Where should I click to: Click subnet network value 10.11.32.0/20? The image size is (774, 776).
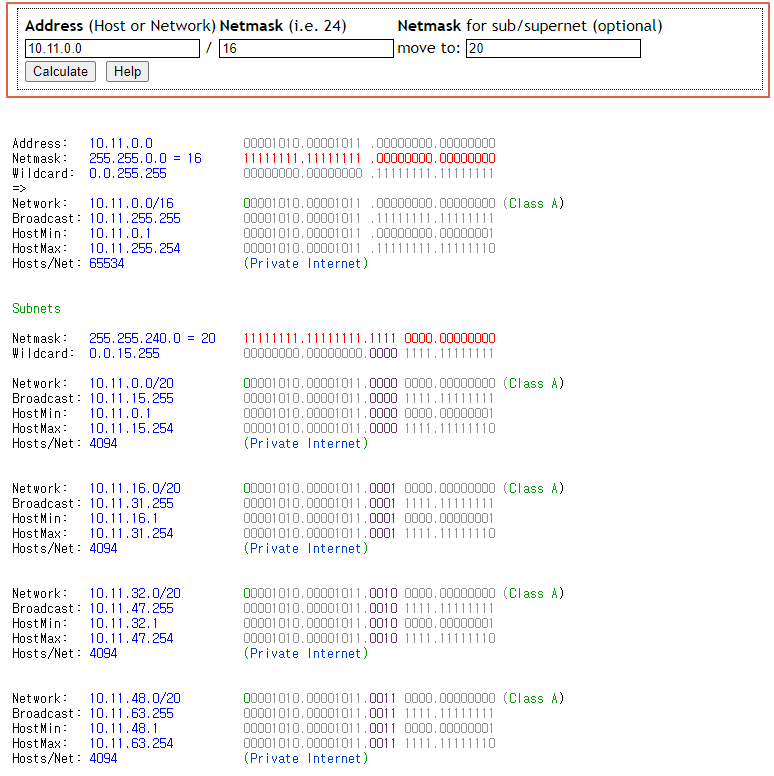click(135, 593)
